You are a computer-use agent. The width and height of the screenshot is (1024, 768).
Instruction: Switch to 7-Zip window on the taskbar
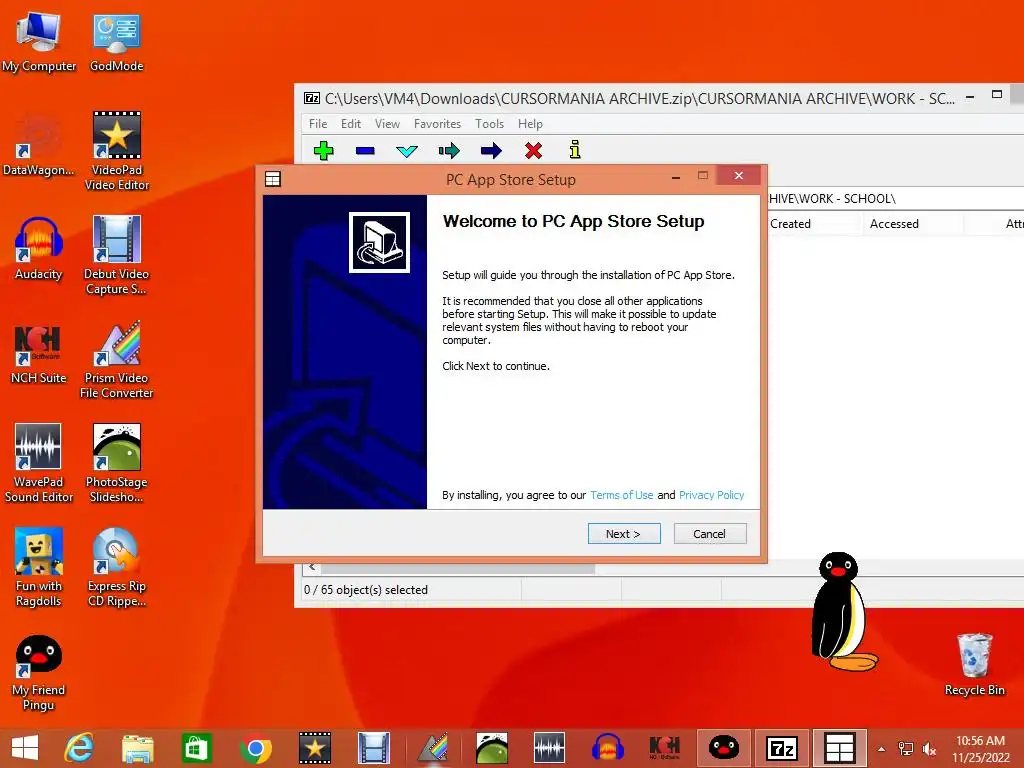[782, 748]
